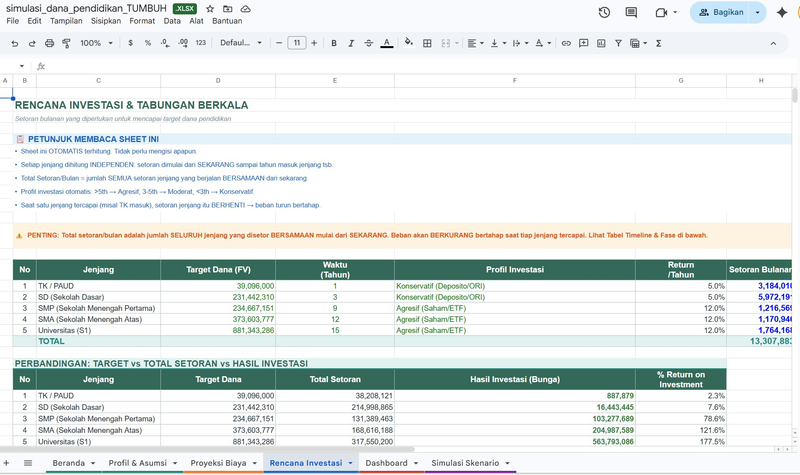Screen dimensions: 800x475
Task: Click the Move to folder icon
Action: point(228,9)
